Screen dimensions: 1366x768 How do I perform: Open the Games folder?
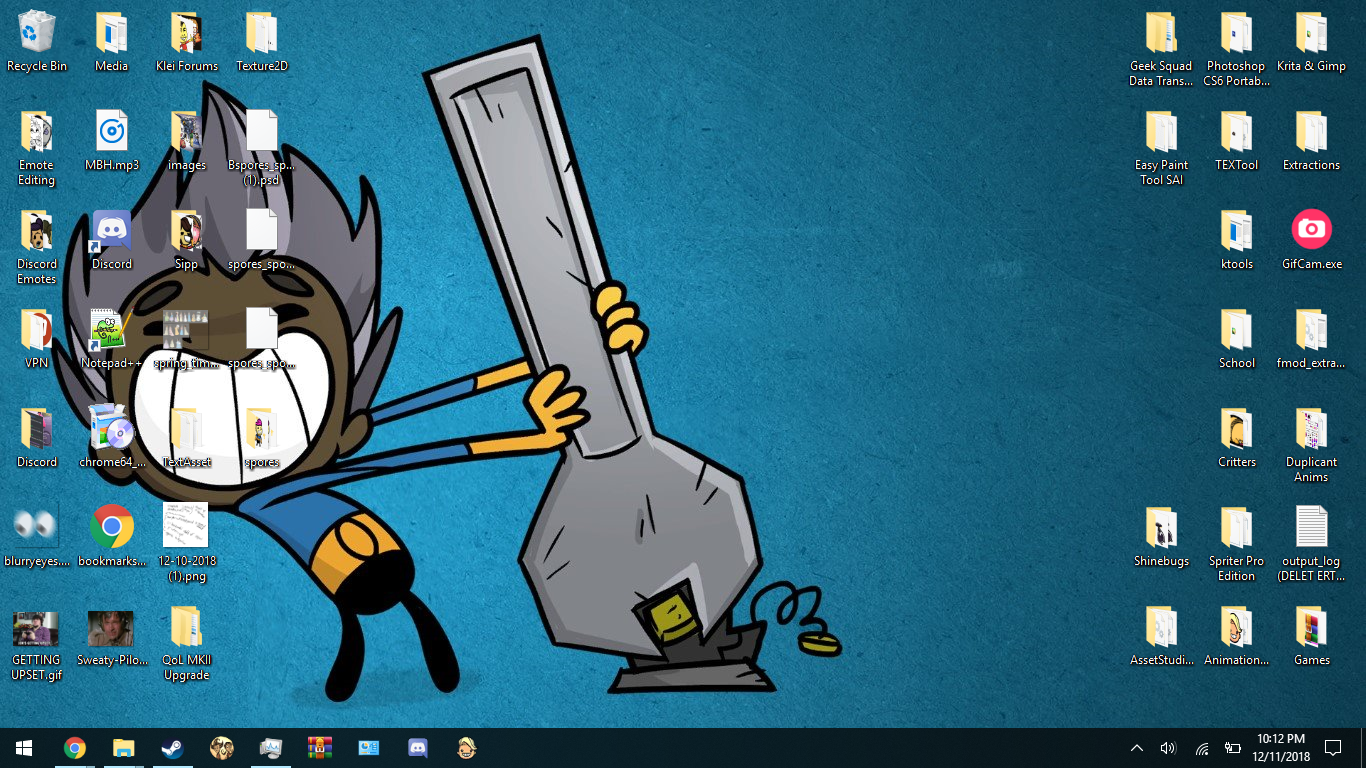tap(1311, 636)
